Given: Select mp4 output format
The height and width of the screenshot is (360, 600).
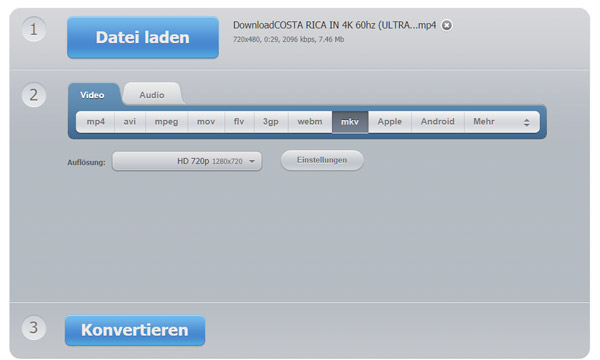Looking at the screenshot, I should [95, 122].
